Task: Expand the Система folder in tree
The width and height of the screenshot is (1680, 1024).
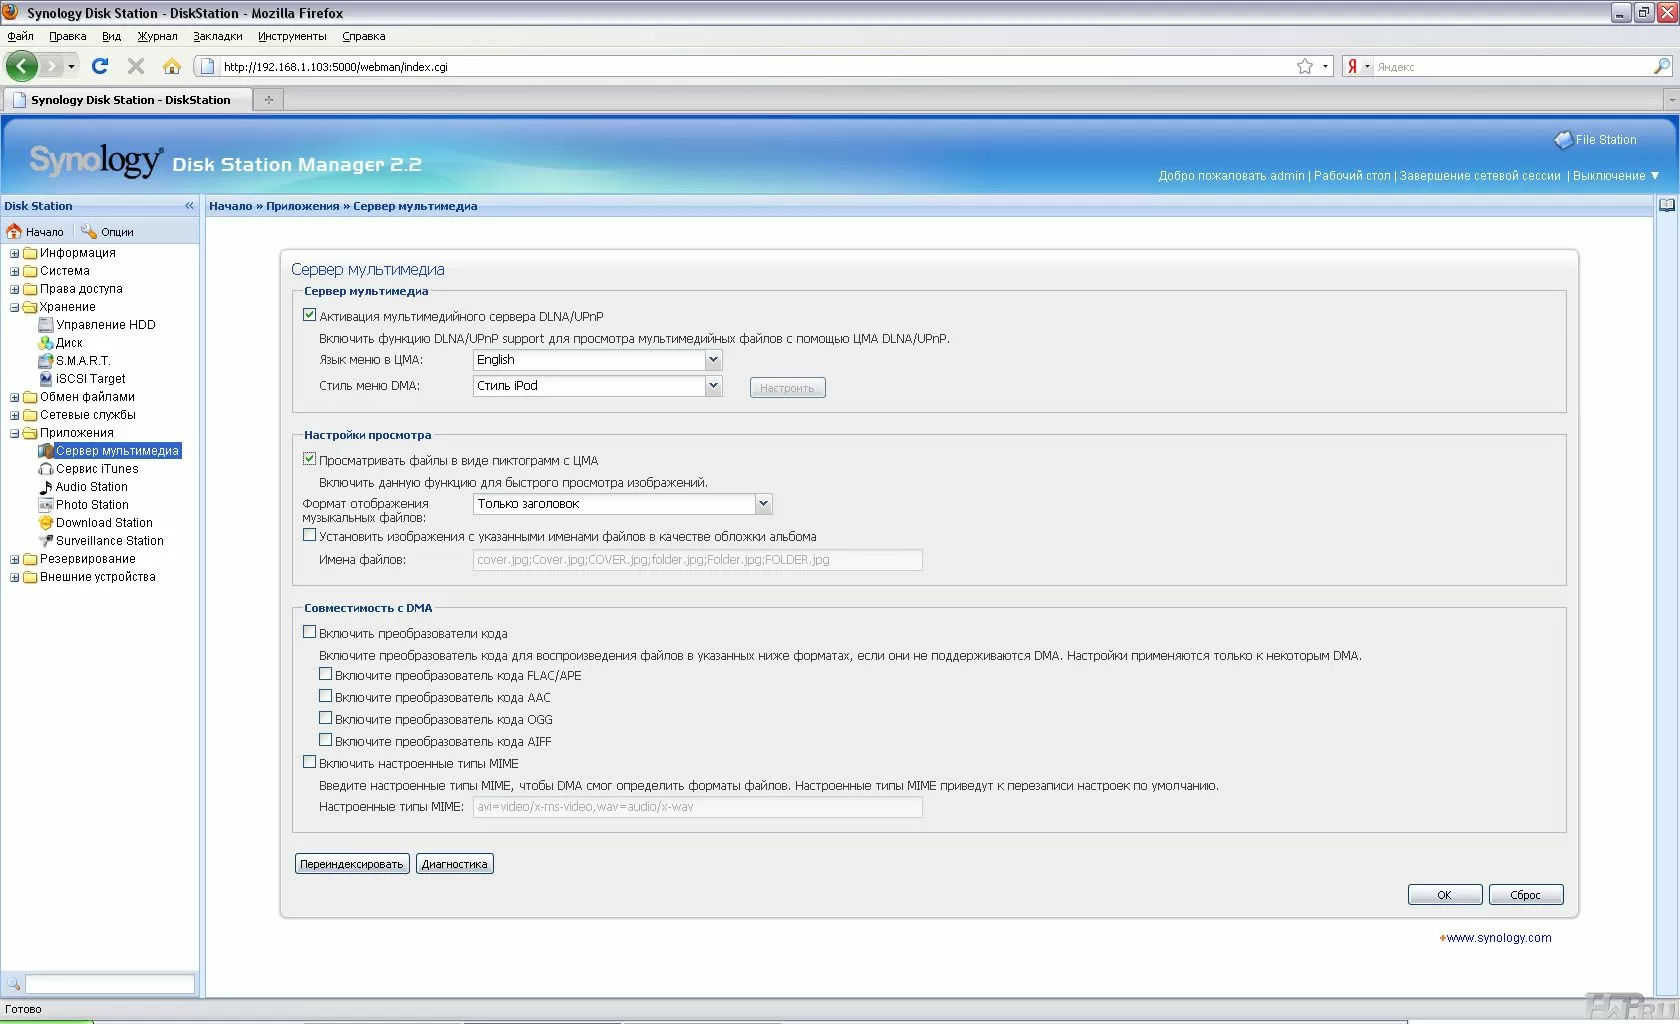Action: 15,271
